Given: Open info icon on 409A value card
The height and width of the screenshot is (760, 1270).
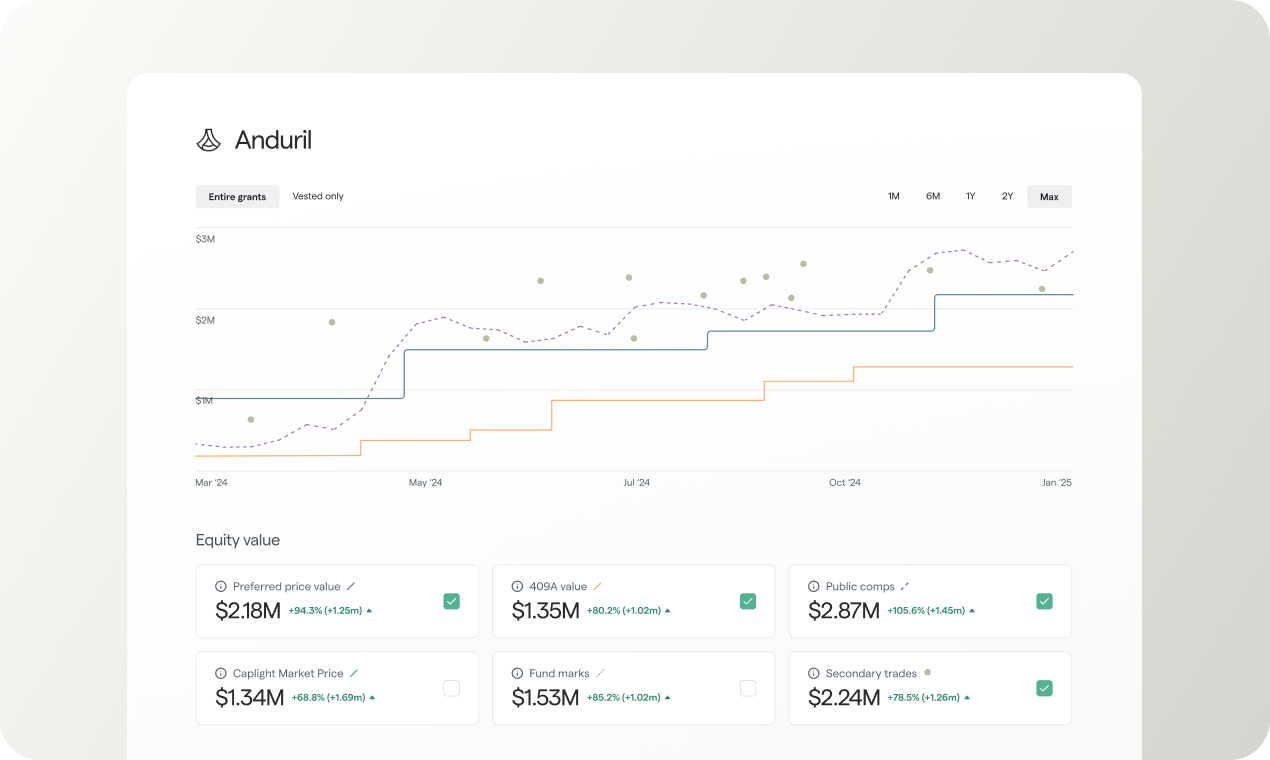Looking at the screenshot, I should tap(517, 587).
